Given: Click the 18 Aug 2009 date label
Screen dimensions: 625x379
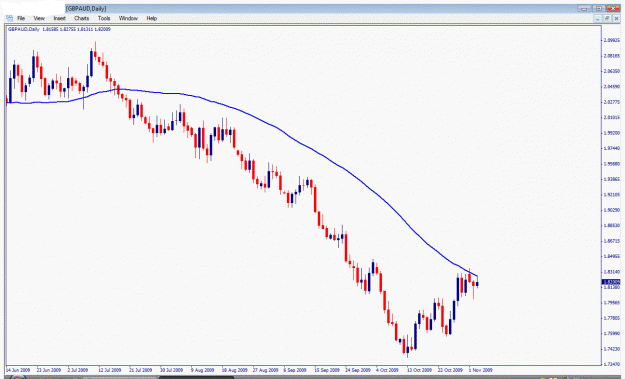Looking at the screenshot, I should (234, 370).
